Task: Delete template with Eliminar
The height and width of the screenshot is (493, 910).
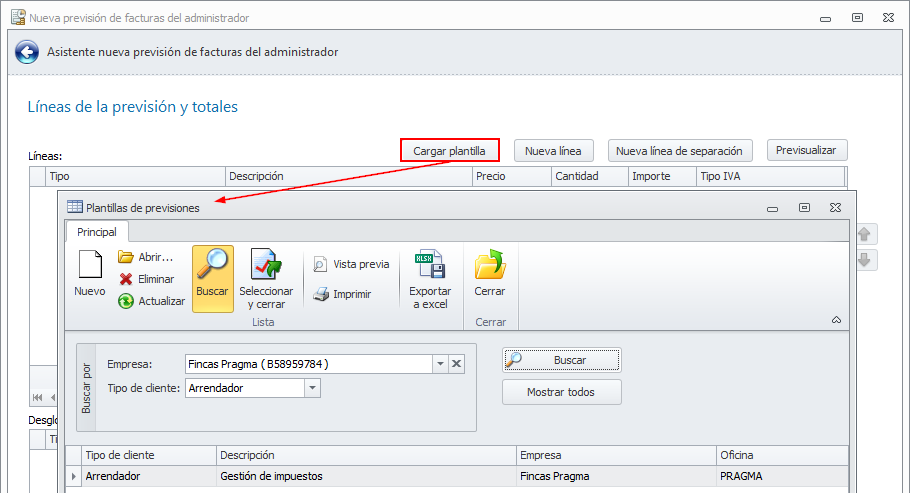Action: (x=146, y=279)
